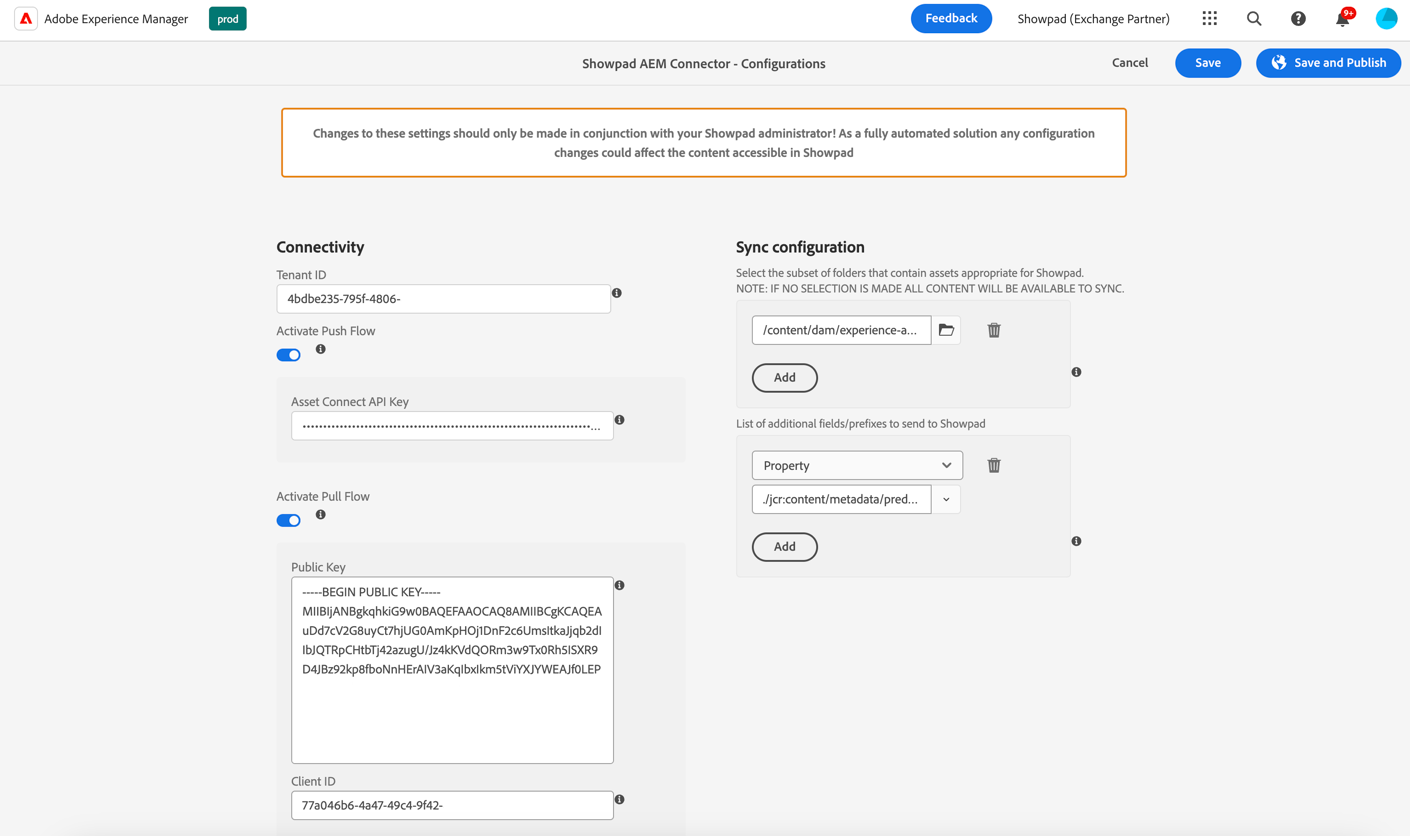Click Cancel in the header
Screen dimensions: 1410x836
tap(1130, 63)
